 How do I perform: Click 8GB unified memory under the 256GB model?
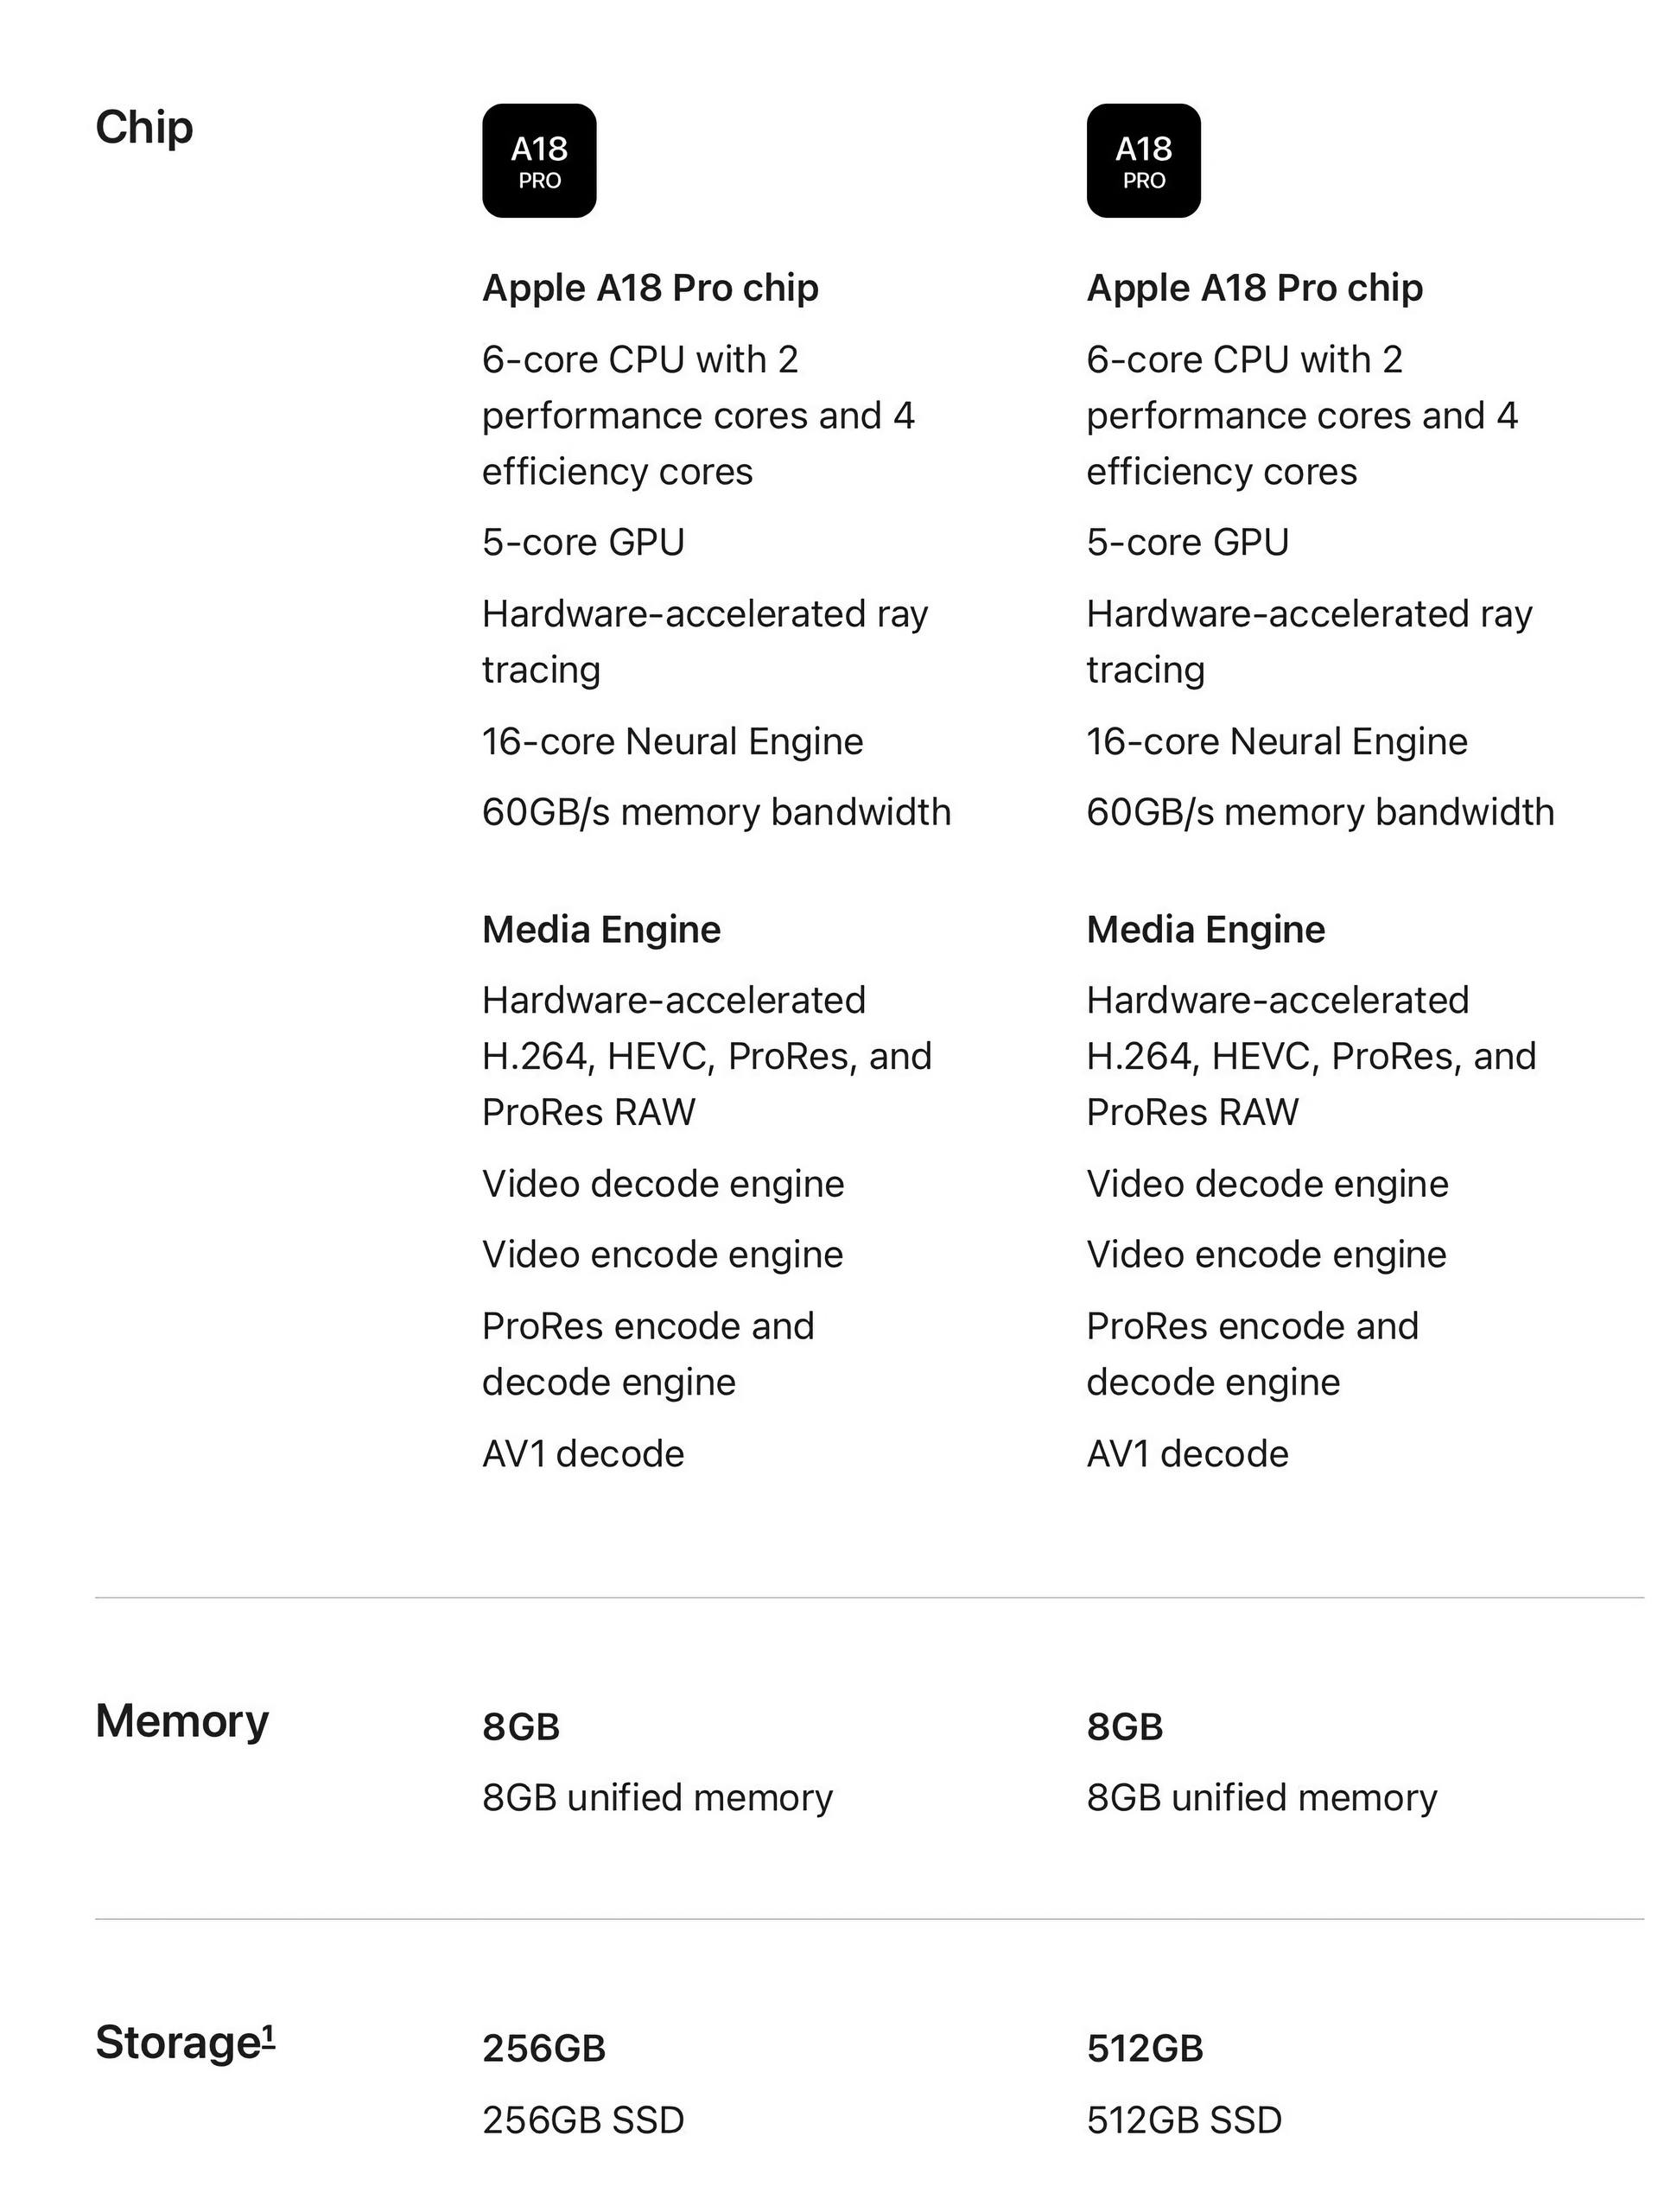tap(657, 1798)
